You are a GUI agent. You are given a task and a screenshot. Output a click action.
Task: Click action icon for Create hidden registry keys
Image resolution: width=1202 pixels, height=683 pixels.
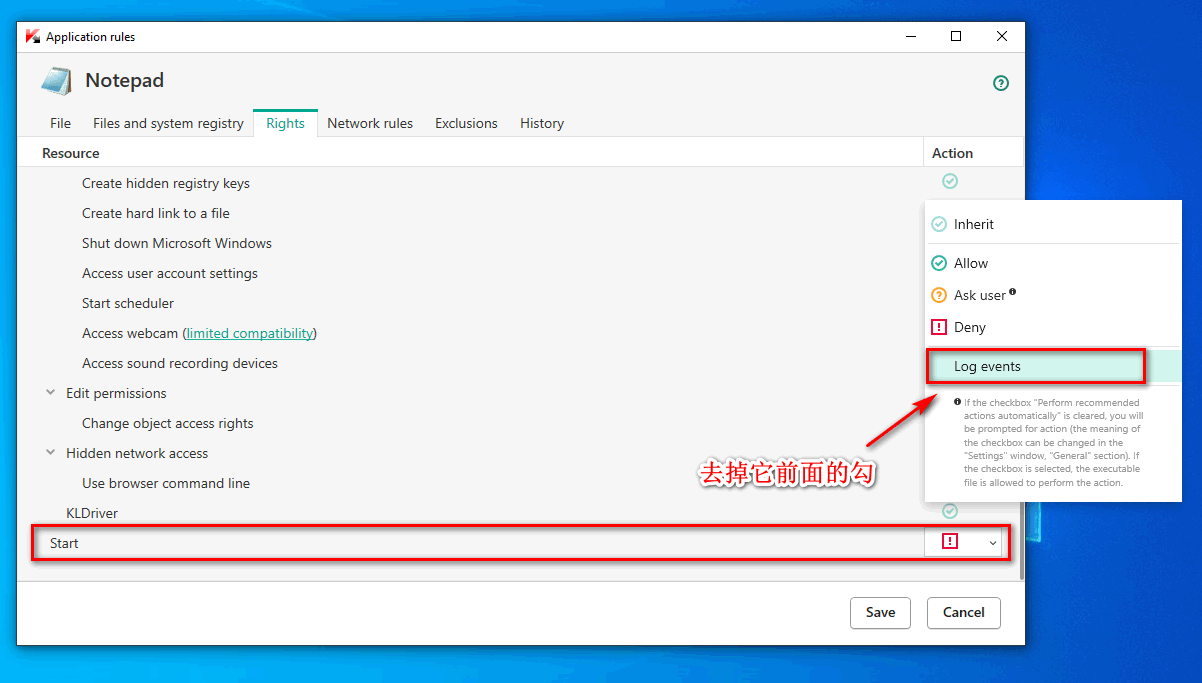point(950,181)
